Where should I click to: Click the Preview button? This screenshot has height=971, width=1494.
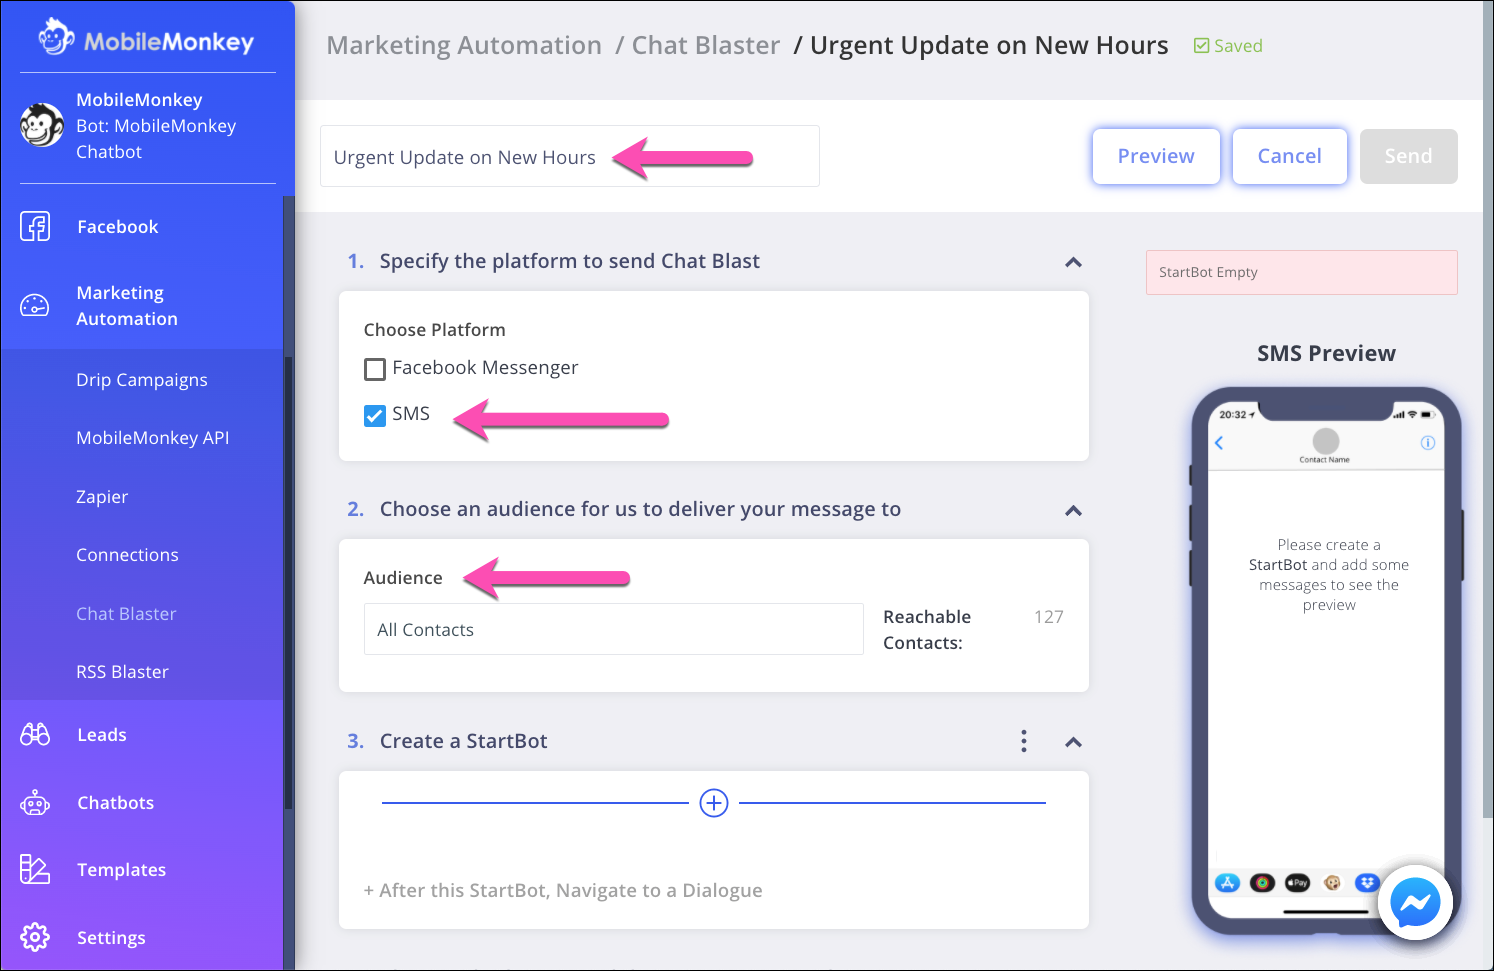[x=1156, y=156]
